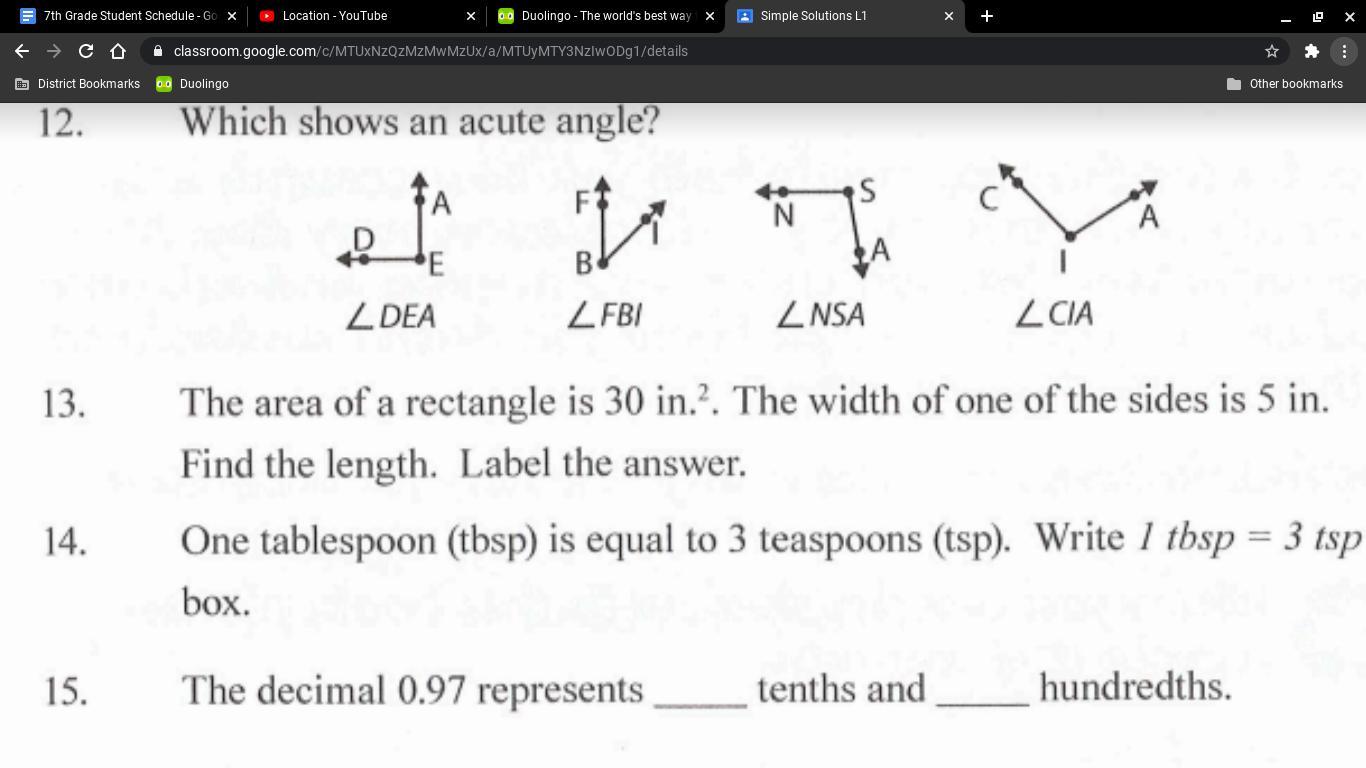Close the Location - YouTube tab
The height and width of the screenshot is (768, 1366).
471,16
